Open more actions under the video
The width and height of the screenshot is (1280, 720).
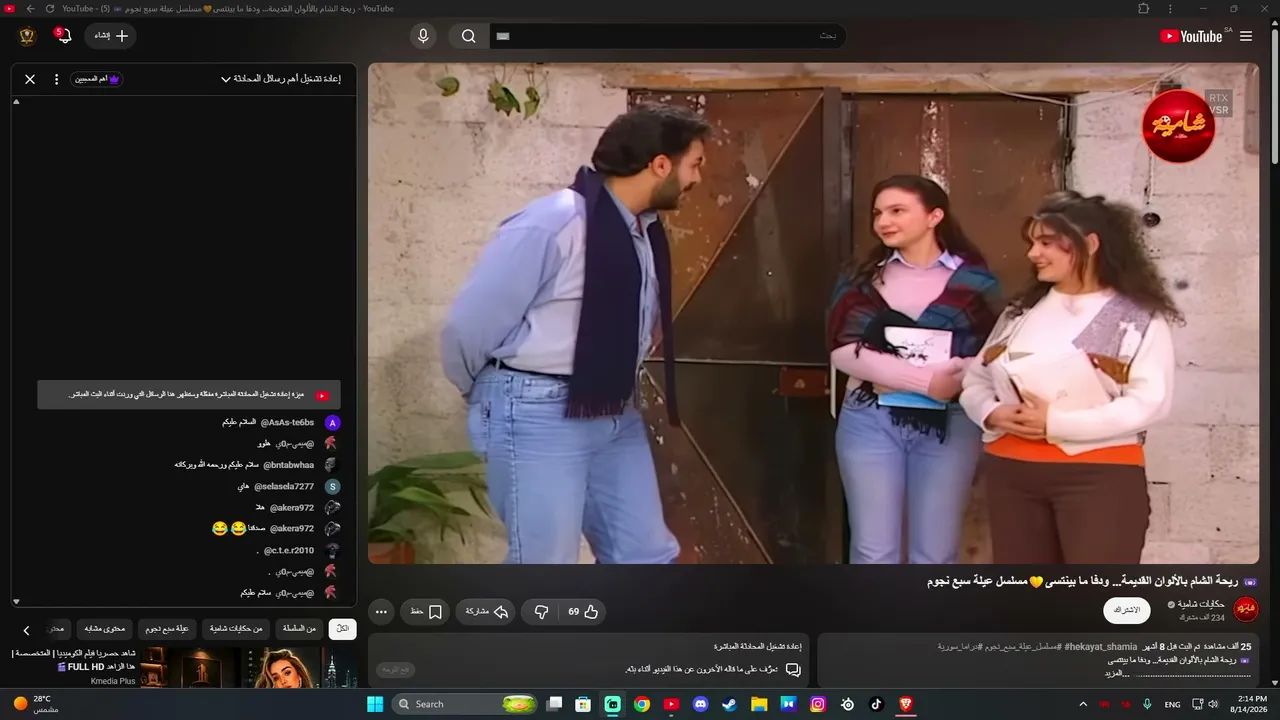point(381,611)
